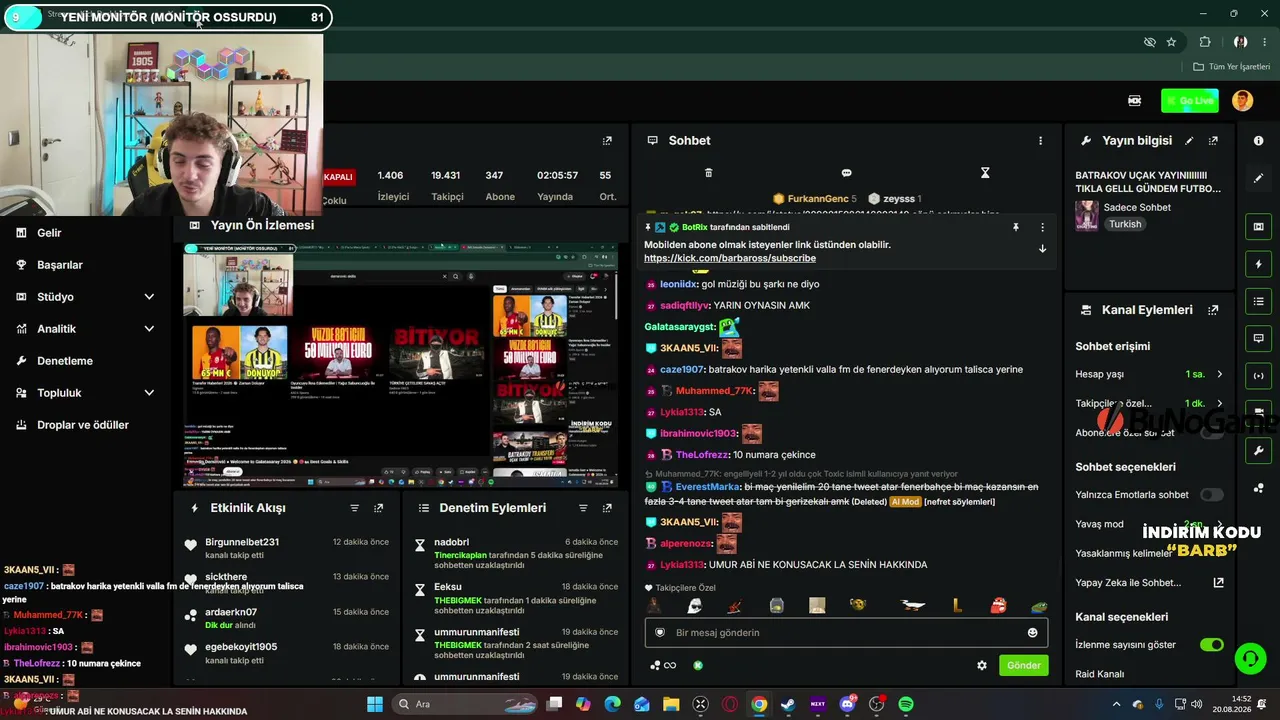The height and width of the screenshot is (720, 1280).
Task: Click the Bir mesaj gönderin input field
Action: point(846,633)
